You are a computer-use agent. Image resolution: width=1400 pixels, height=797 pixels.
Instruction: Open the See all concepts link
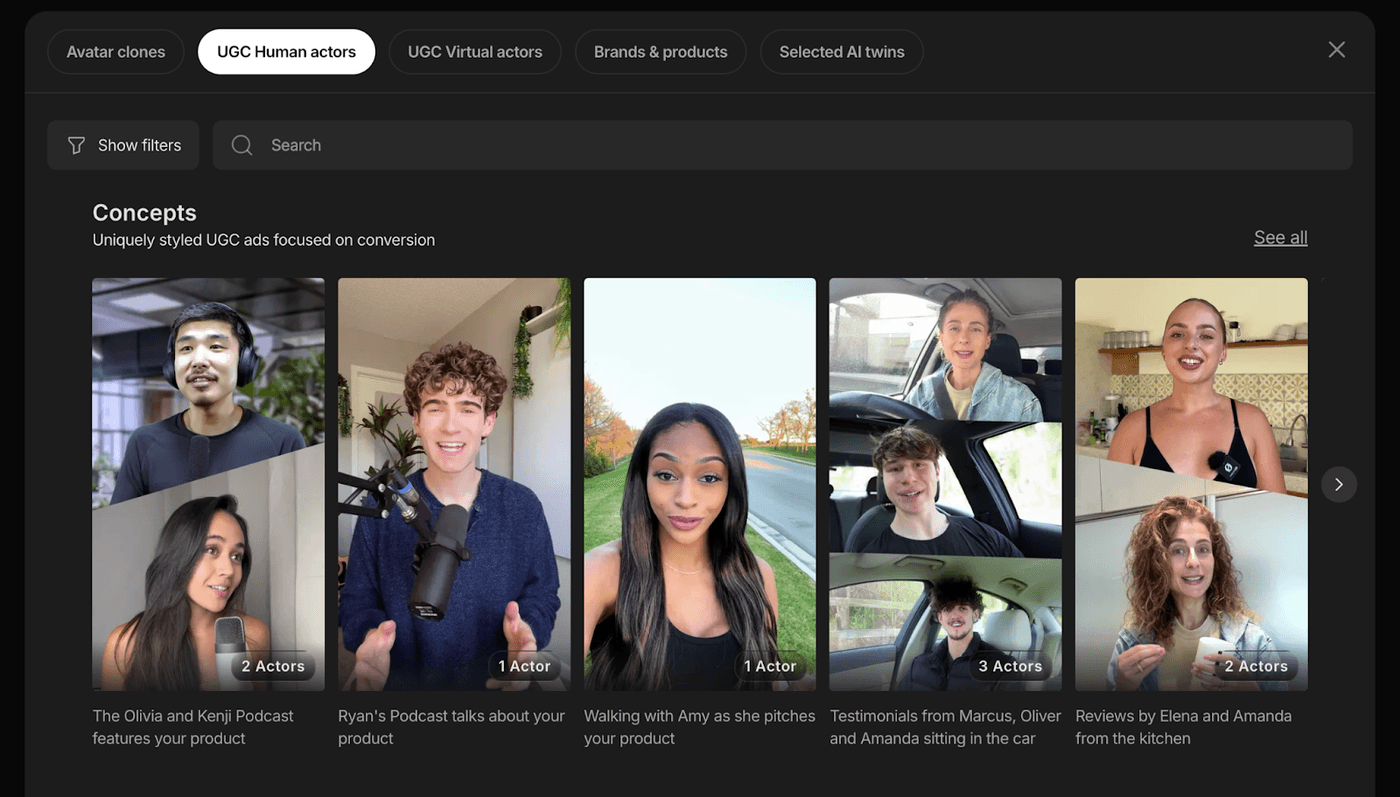coord(1280,237)
